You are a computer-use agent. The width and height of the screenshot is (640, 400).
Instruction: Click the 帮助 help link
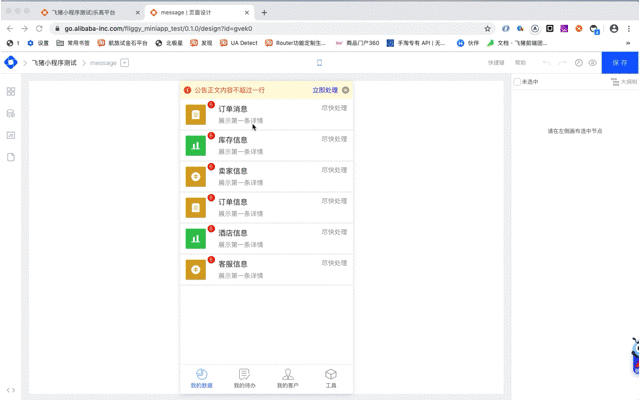(520, 62)
